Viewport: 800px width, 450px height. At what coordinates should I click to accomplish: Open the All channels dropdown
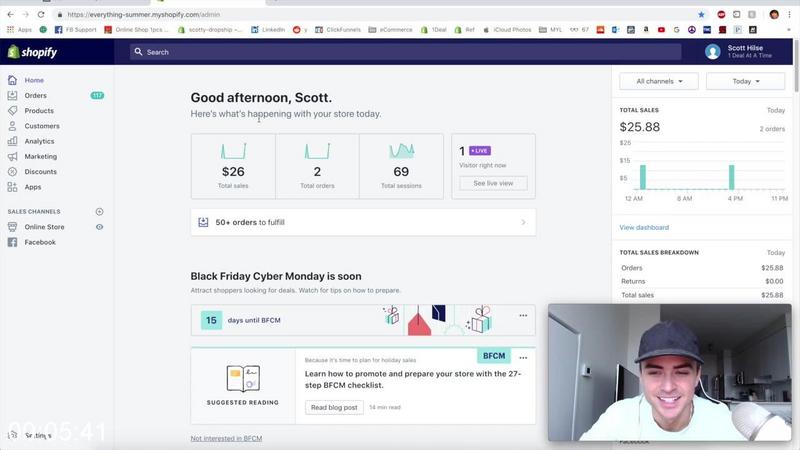pyautogui.click(x=659, y=81)
